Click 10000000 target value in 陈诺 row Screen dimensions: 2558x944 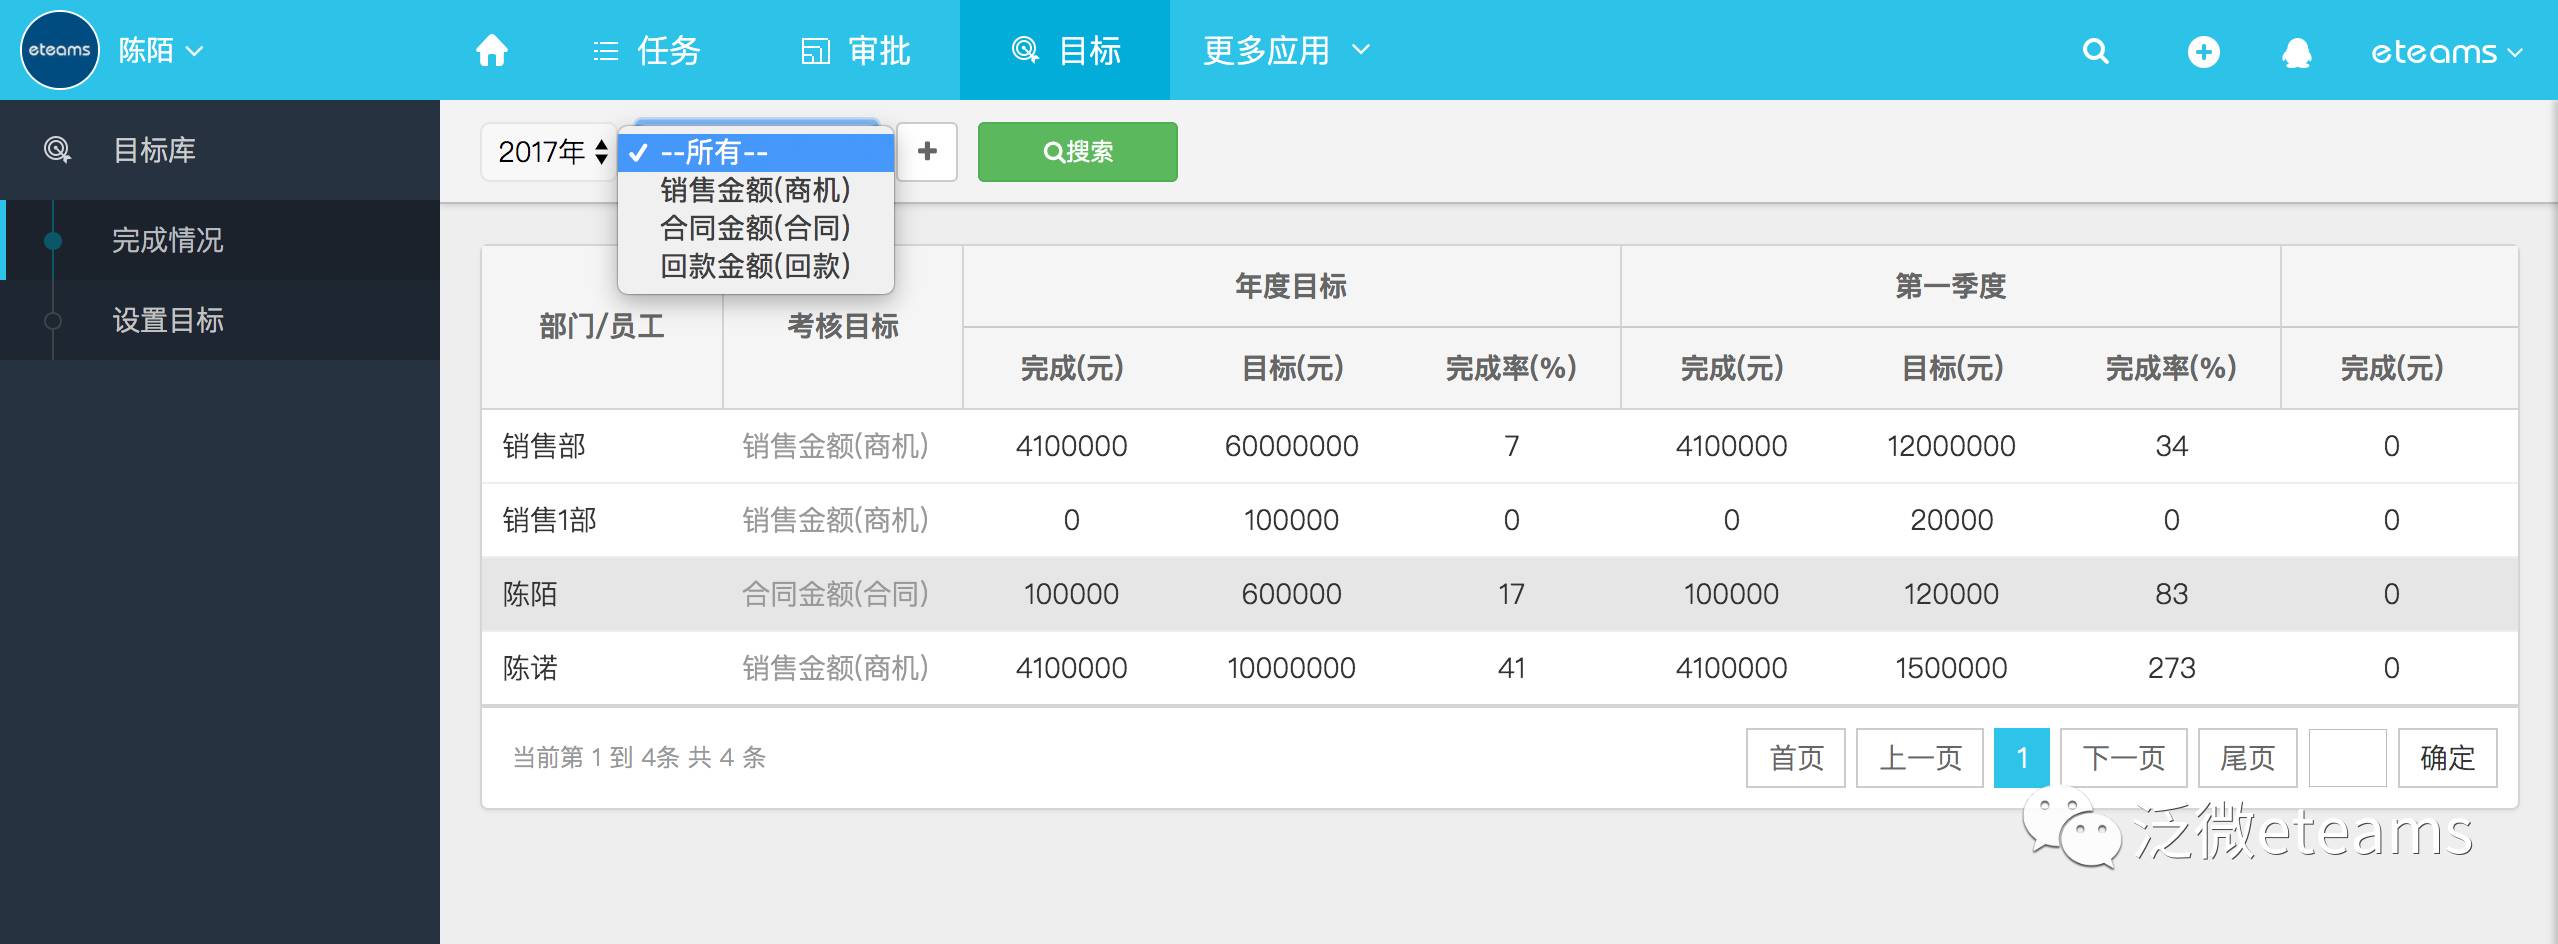tap(1292, 668)
